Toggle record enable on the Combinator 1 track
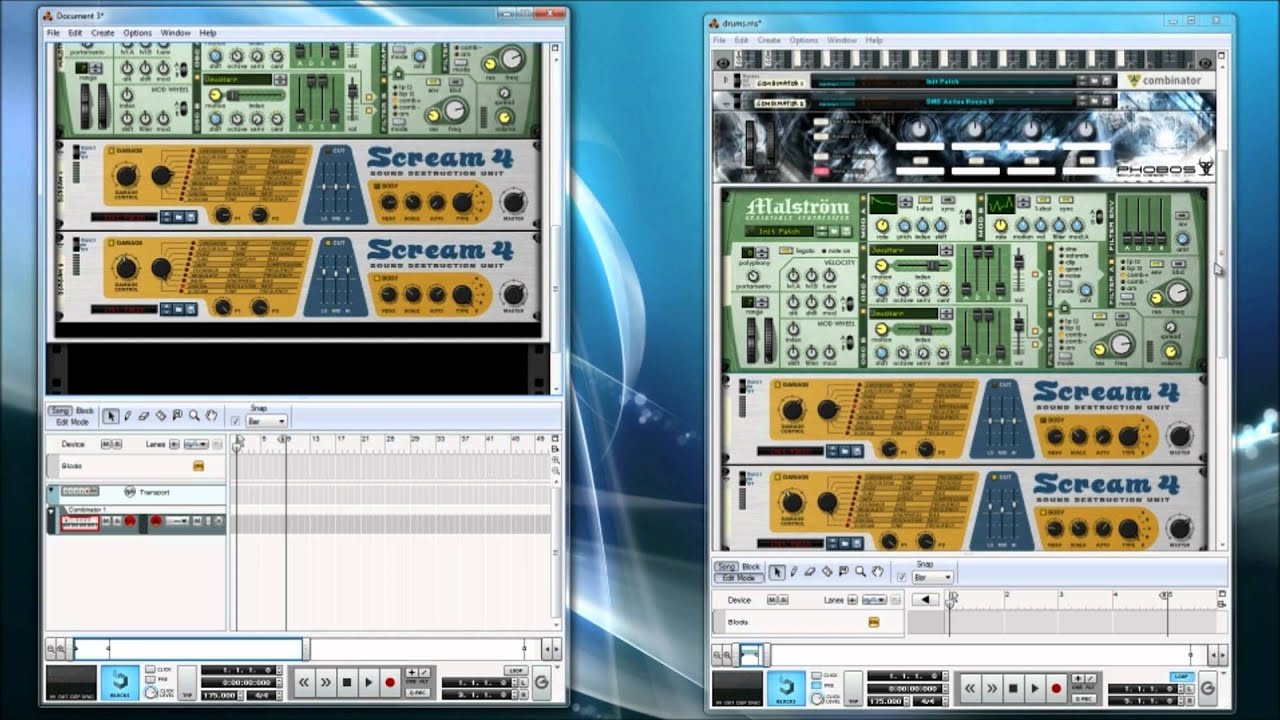Screen dimensions: 1280x720 click(129, 521)
